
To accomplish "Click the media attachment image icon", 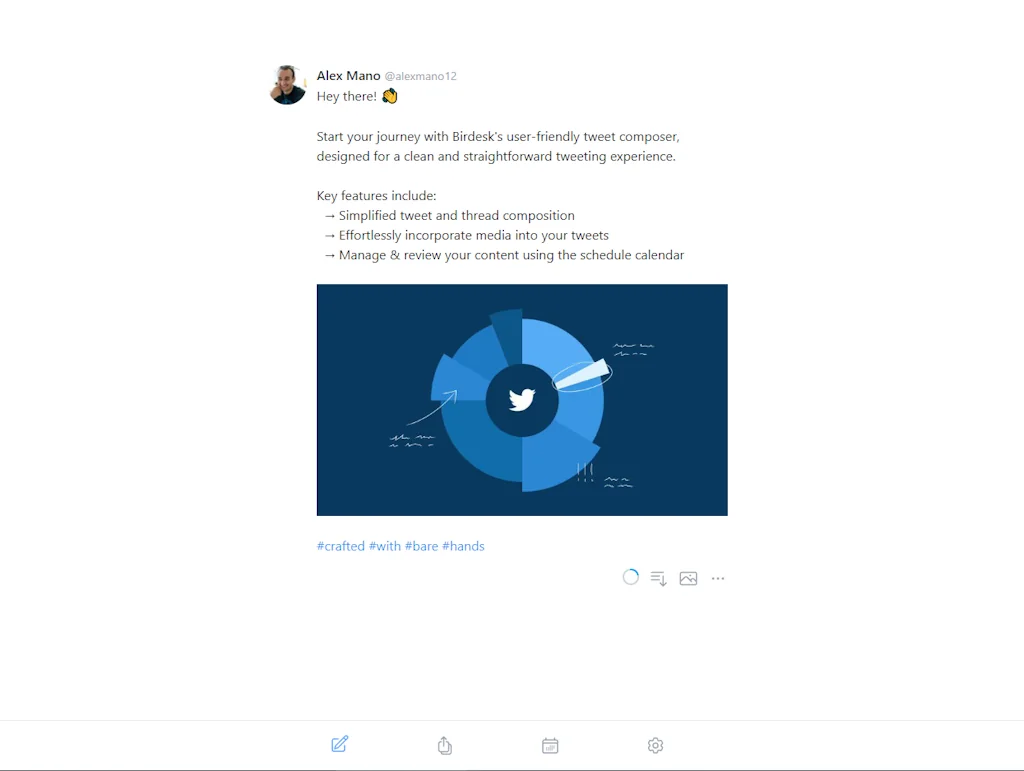I will [688, 578].
